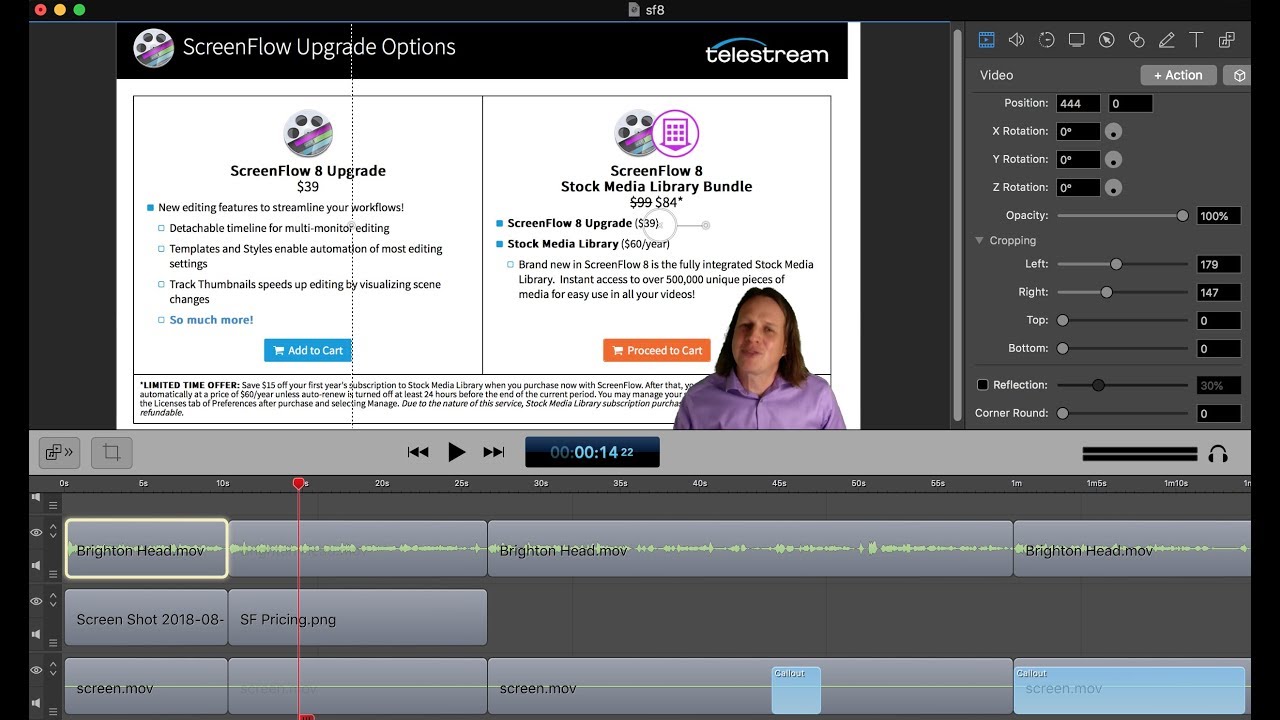1280x720 pixels.
Task: Click the audio level meter bars
Action: click(1140, 454)
